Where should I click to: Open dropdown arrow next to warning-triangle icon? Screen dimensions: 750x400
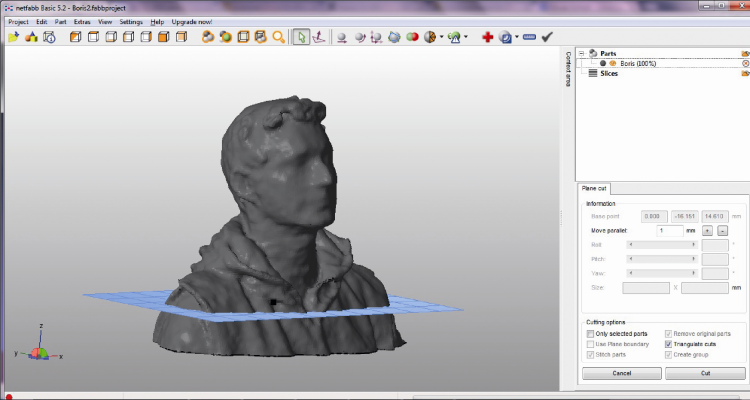[x=465, y=37]
